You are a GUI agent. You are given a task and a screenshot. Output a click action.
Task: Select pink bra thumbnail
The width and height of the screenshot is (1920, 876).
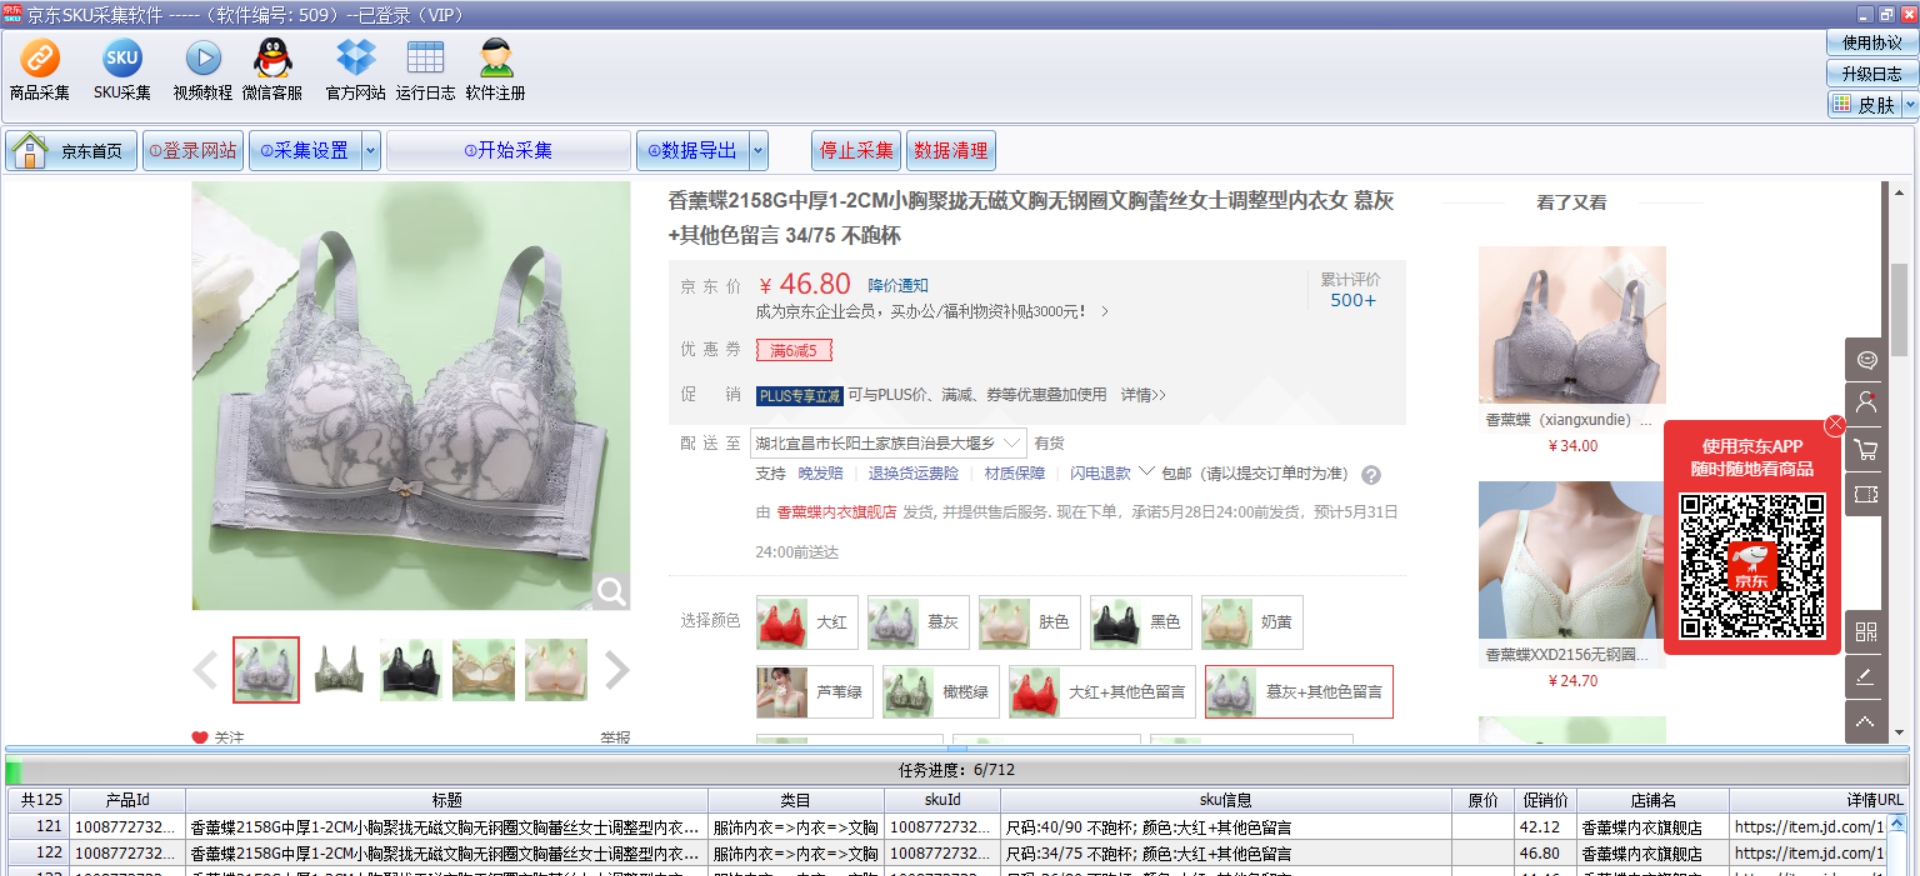[x=556, y=670]
